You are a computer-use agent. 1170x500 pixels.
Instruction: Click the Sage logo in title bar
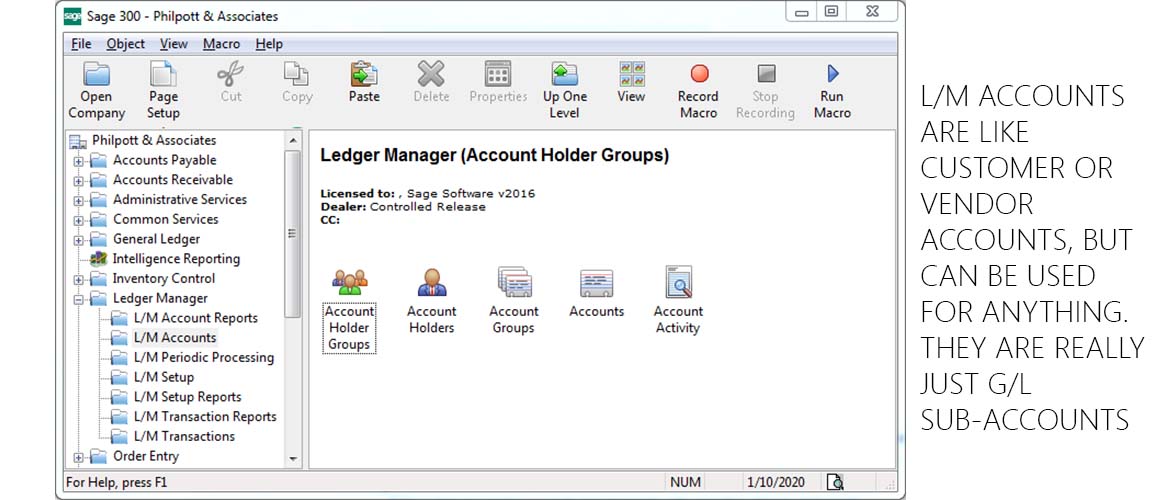[x=72, y=16]
